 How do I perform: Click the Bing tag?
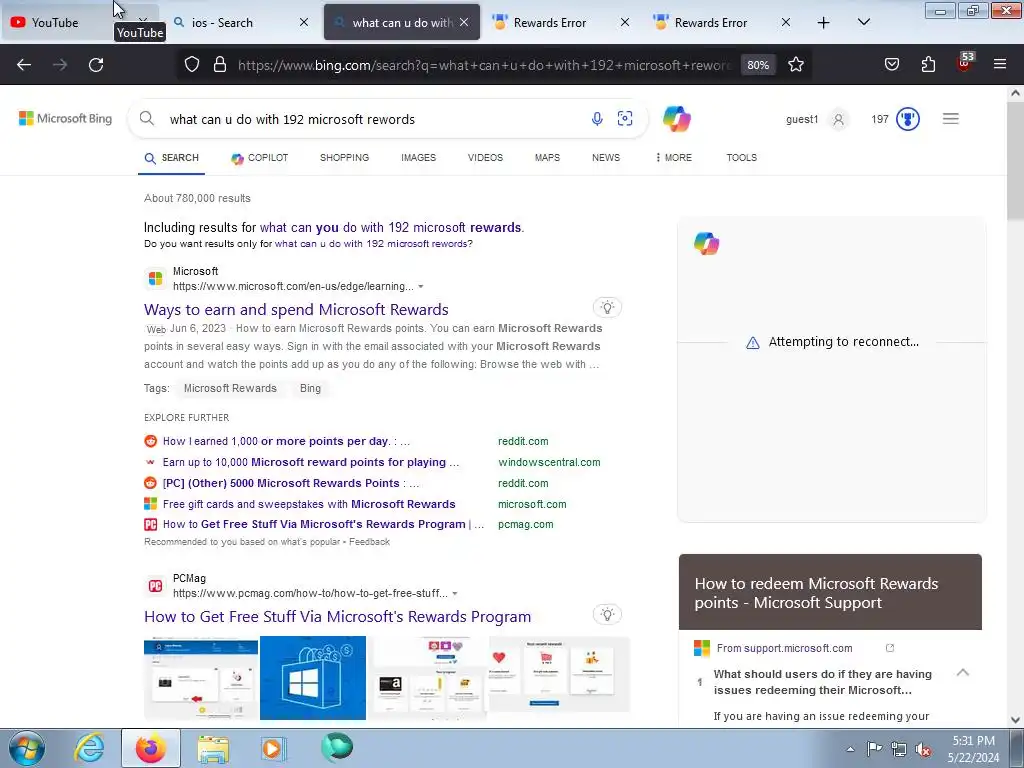click(x=310, y=388)
